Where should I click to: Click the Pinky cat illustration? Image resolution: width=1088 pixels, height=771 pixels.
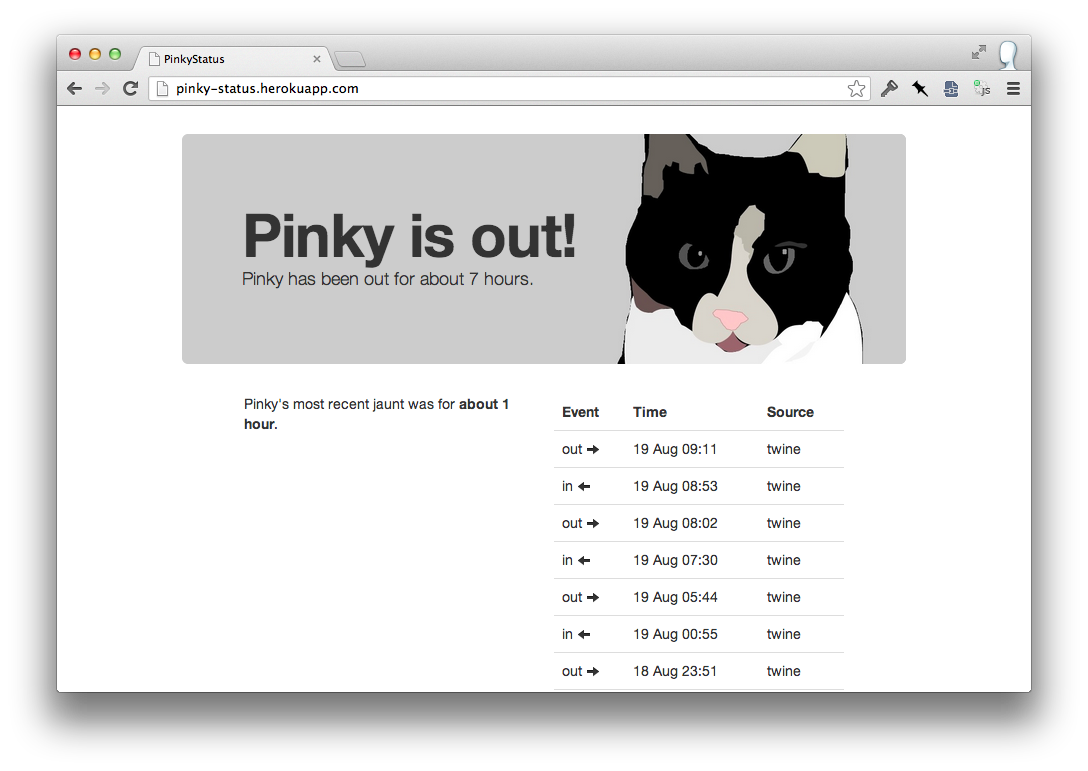[740, 248]
